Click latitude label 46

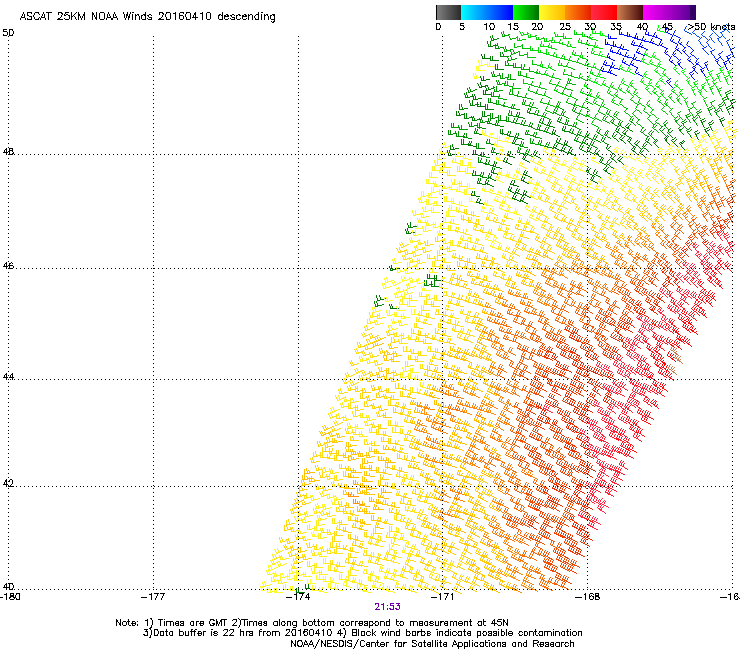click(8, 266)
